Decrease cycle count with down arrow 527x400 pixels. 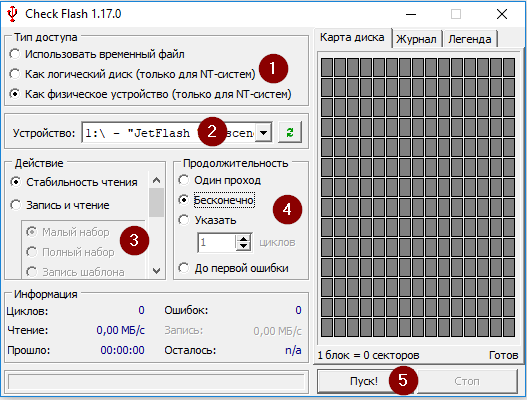[243, 246]
